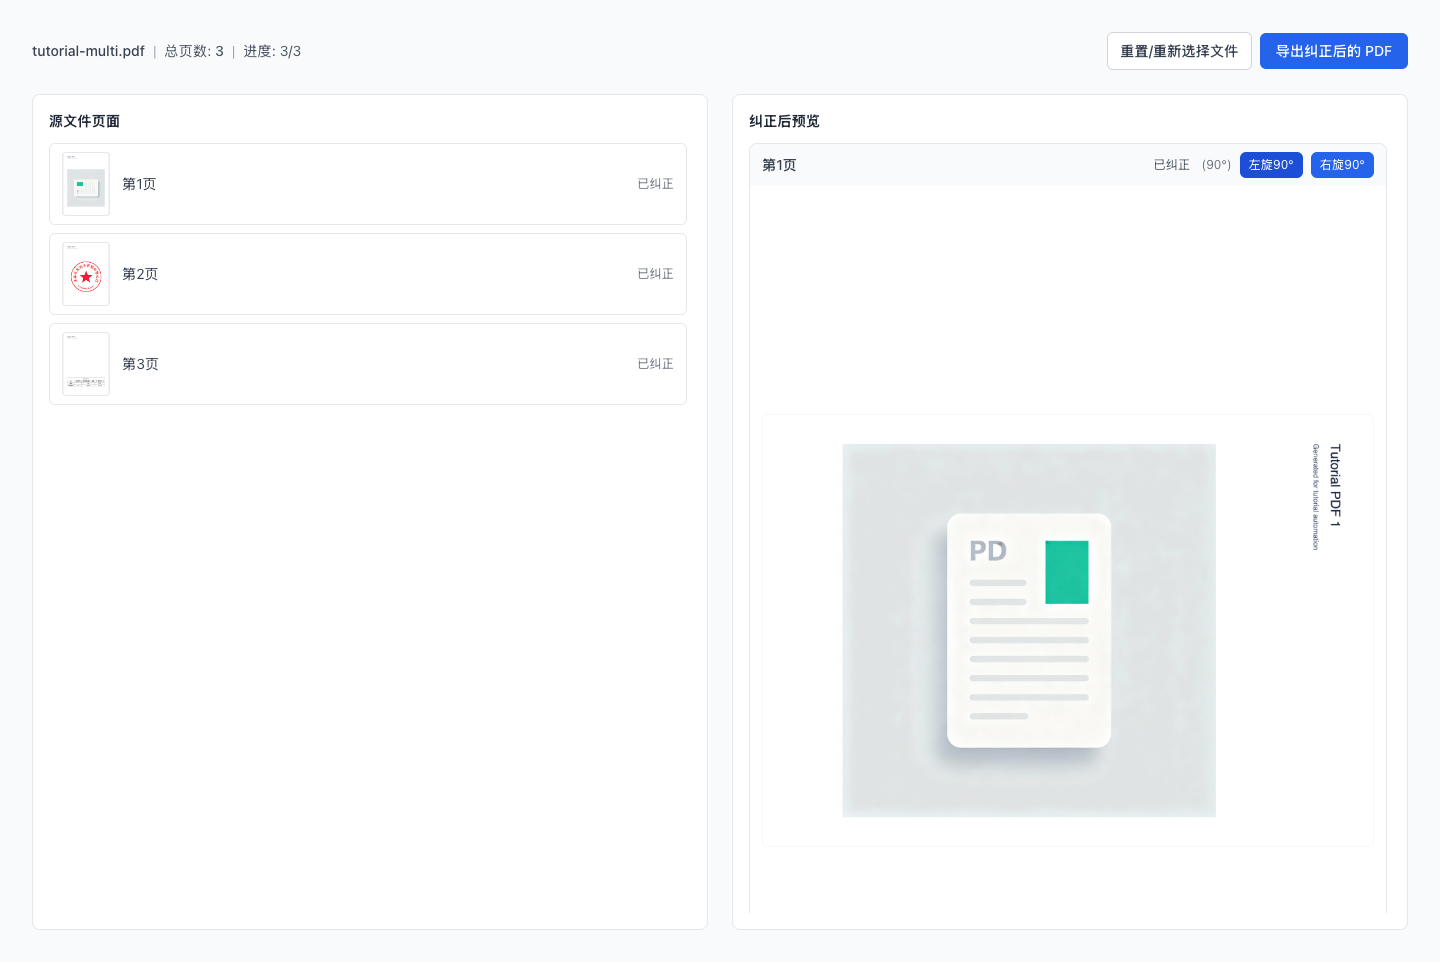Click the 已纠正 status on the 第1页 row
1440x962 pixels.
(655, 184)
